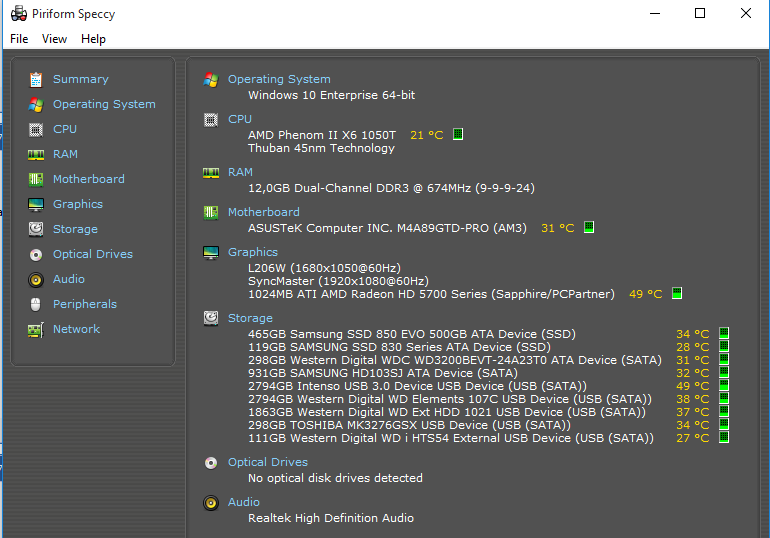
Task: Click the Optical Drives heading link in summary
Action: pos(268,462)
